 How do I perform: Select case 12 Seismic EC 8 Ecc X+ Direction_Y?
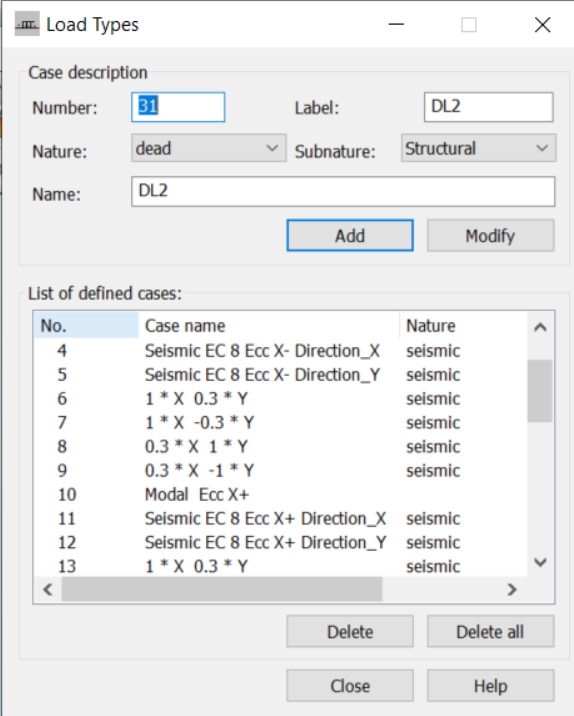coord(280,542)
